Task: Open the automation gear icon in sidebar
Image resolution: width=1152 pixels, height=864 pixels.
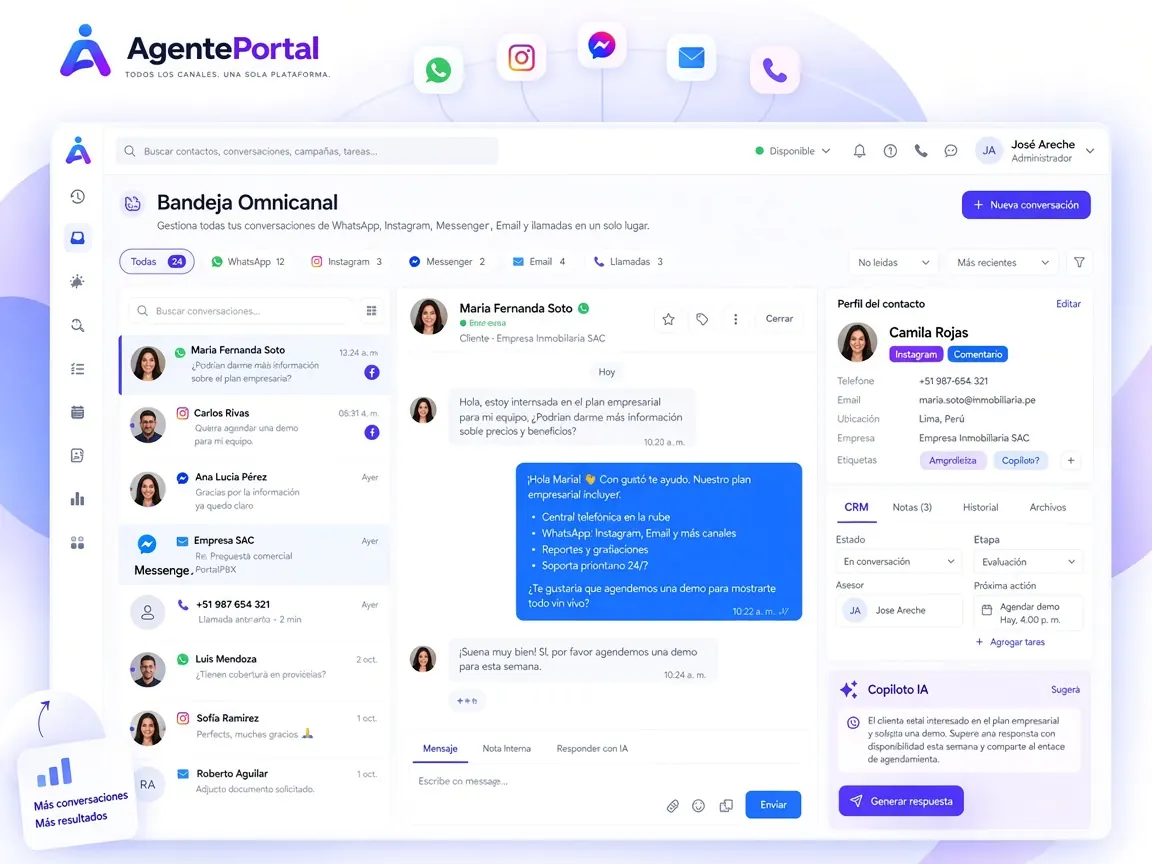Action: point(77,281)
